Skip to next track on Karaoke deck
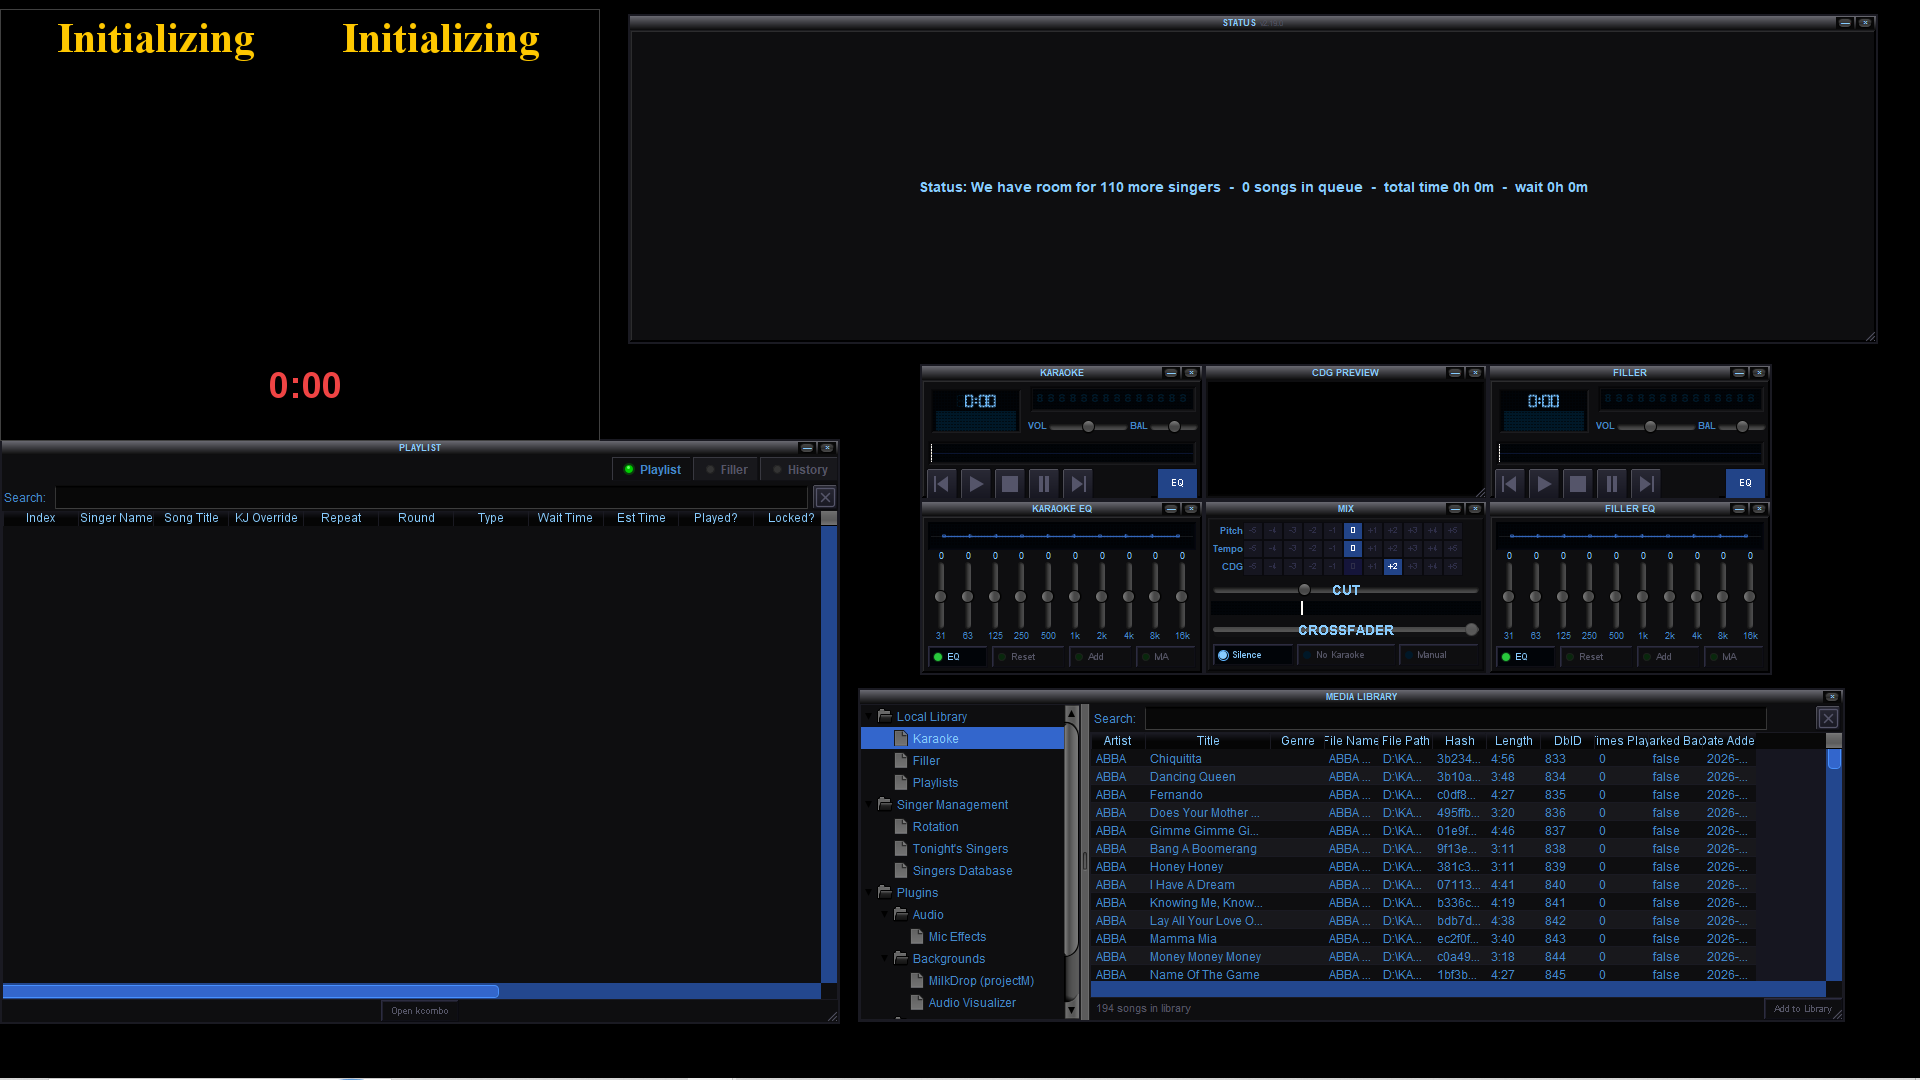 (x=1078, y=484)
